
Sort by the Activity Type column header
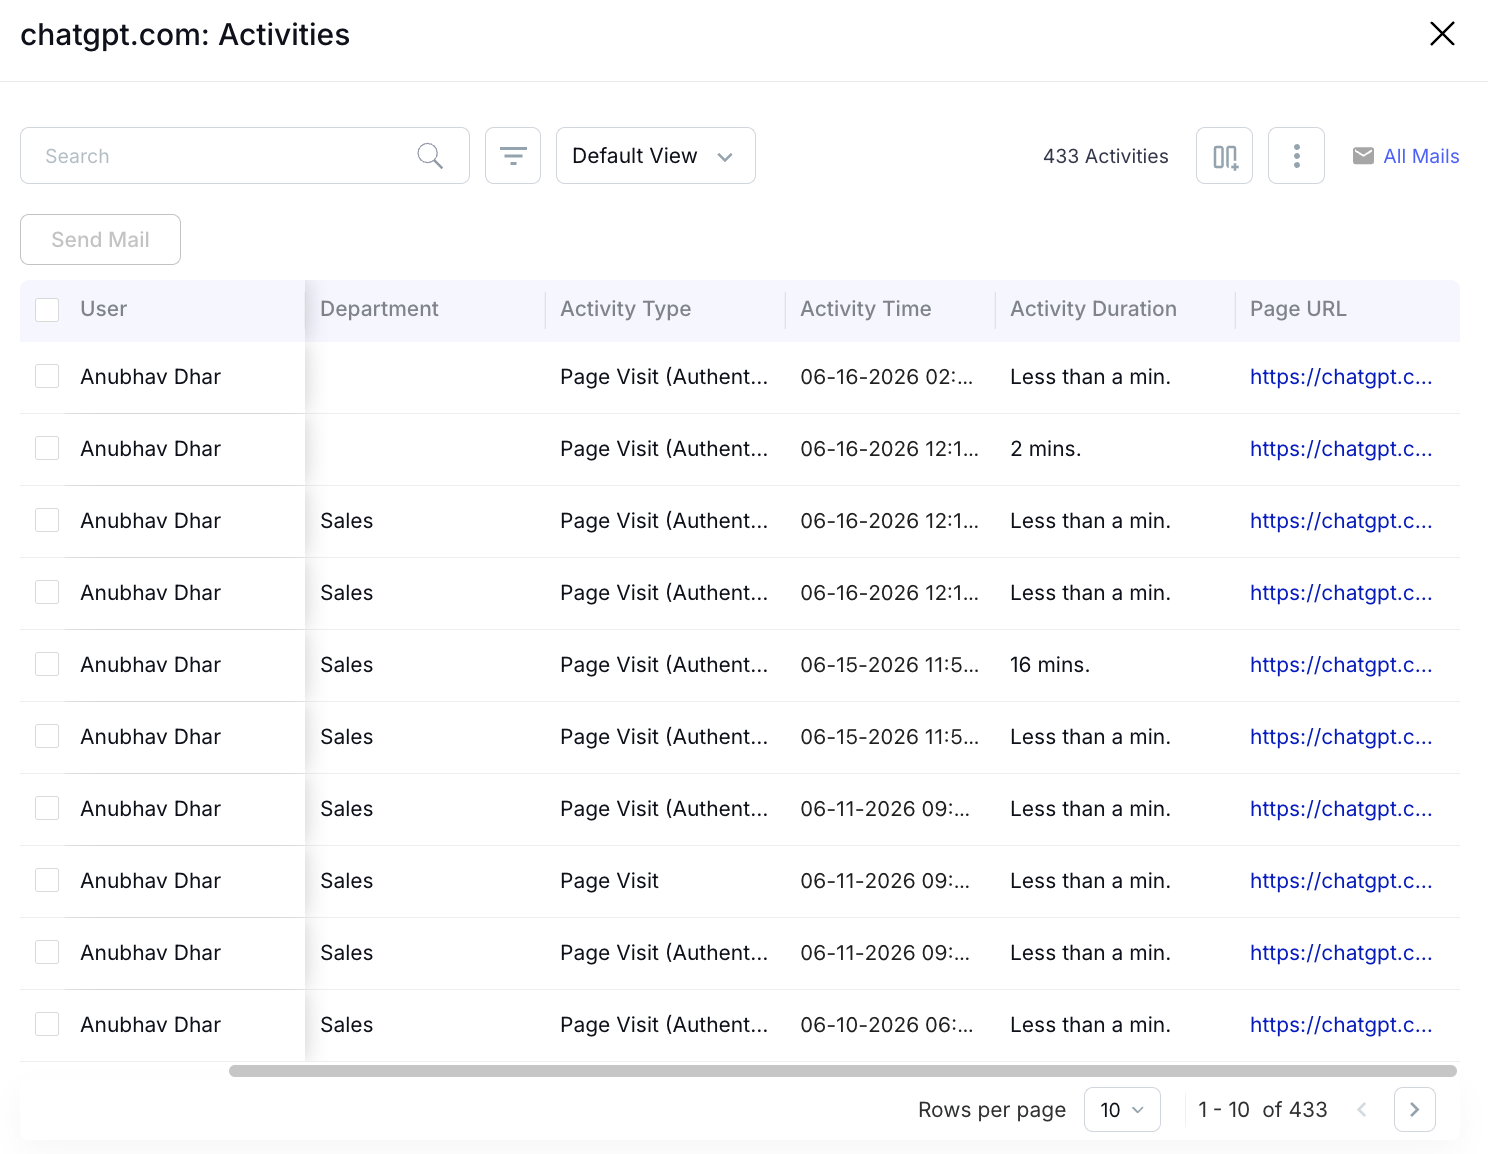[625, 309]
